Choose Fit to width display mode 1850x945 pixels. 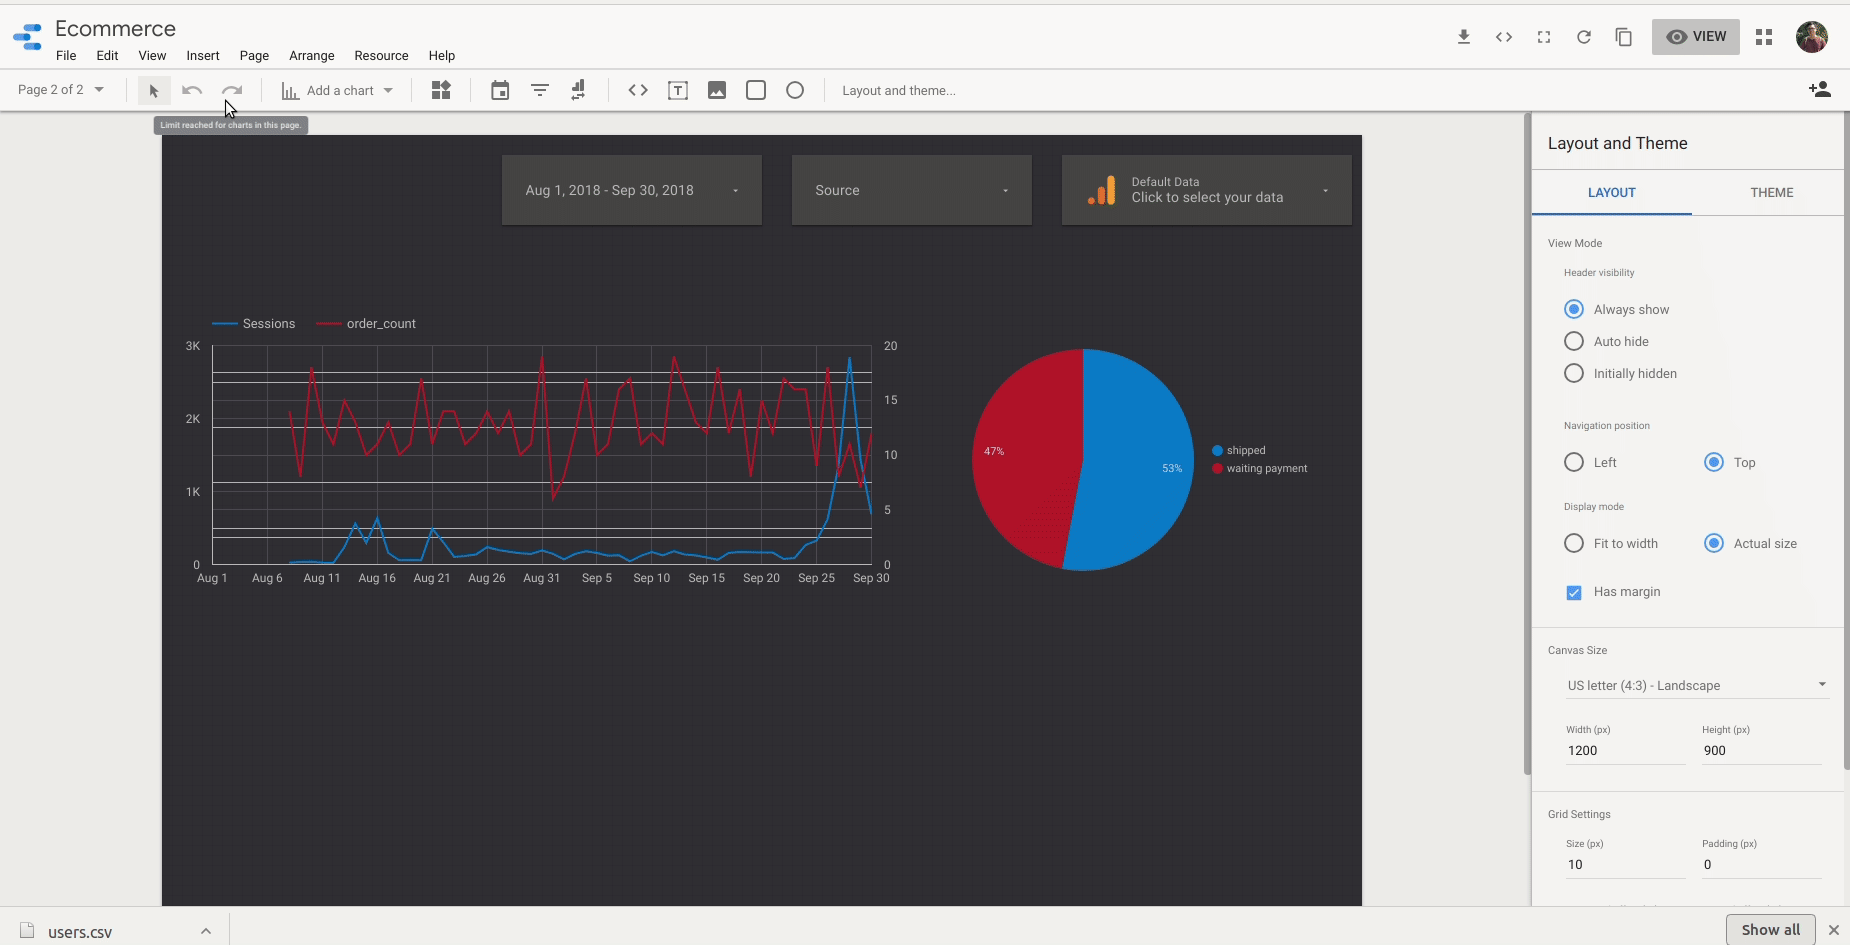1574,543
